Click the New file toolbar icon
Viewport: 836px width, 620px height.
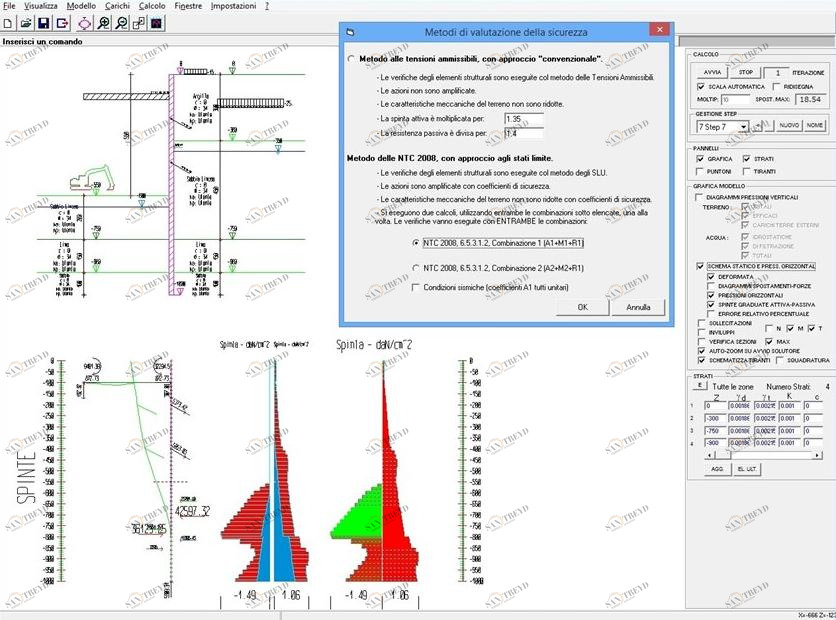point(9,22)
